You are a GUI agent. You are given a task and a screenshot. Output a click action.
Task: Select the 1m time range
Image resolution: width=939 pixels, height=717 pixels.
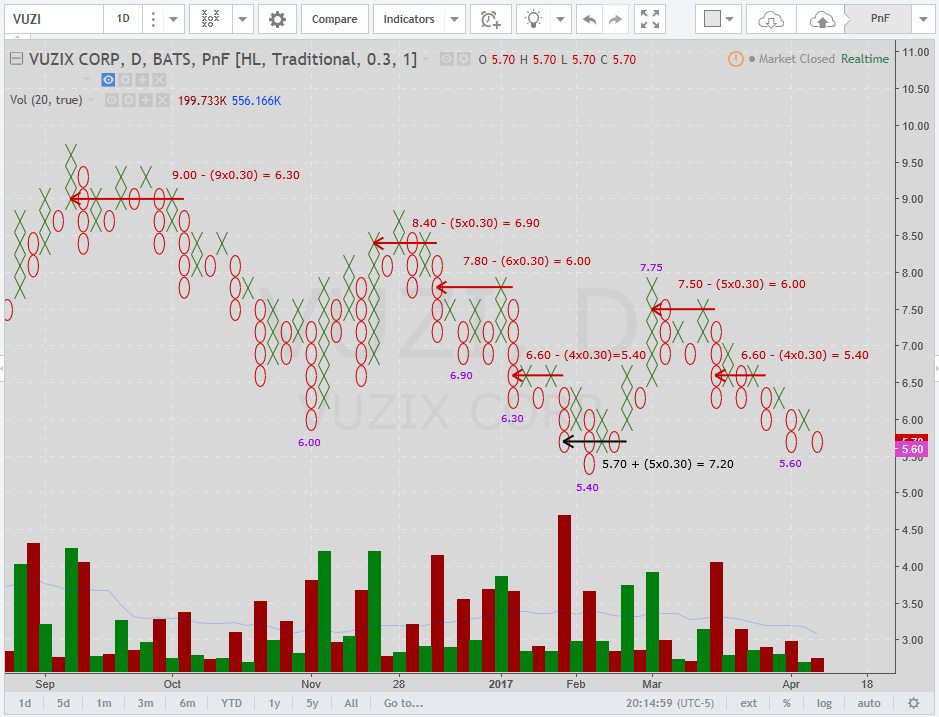coord(104,703)
